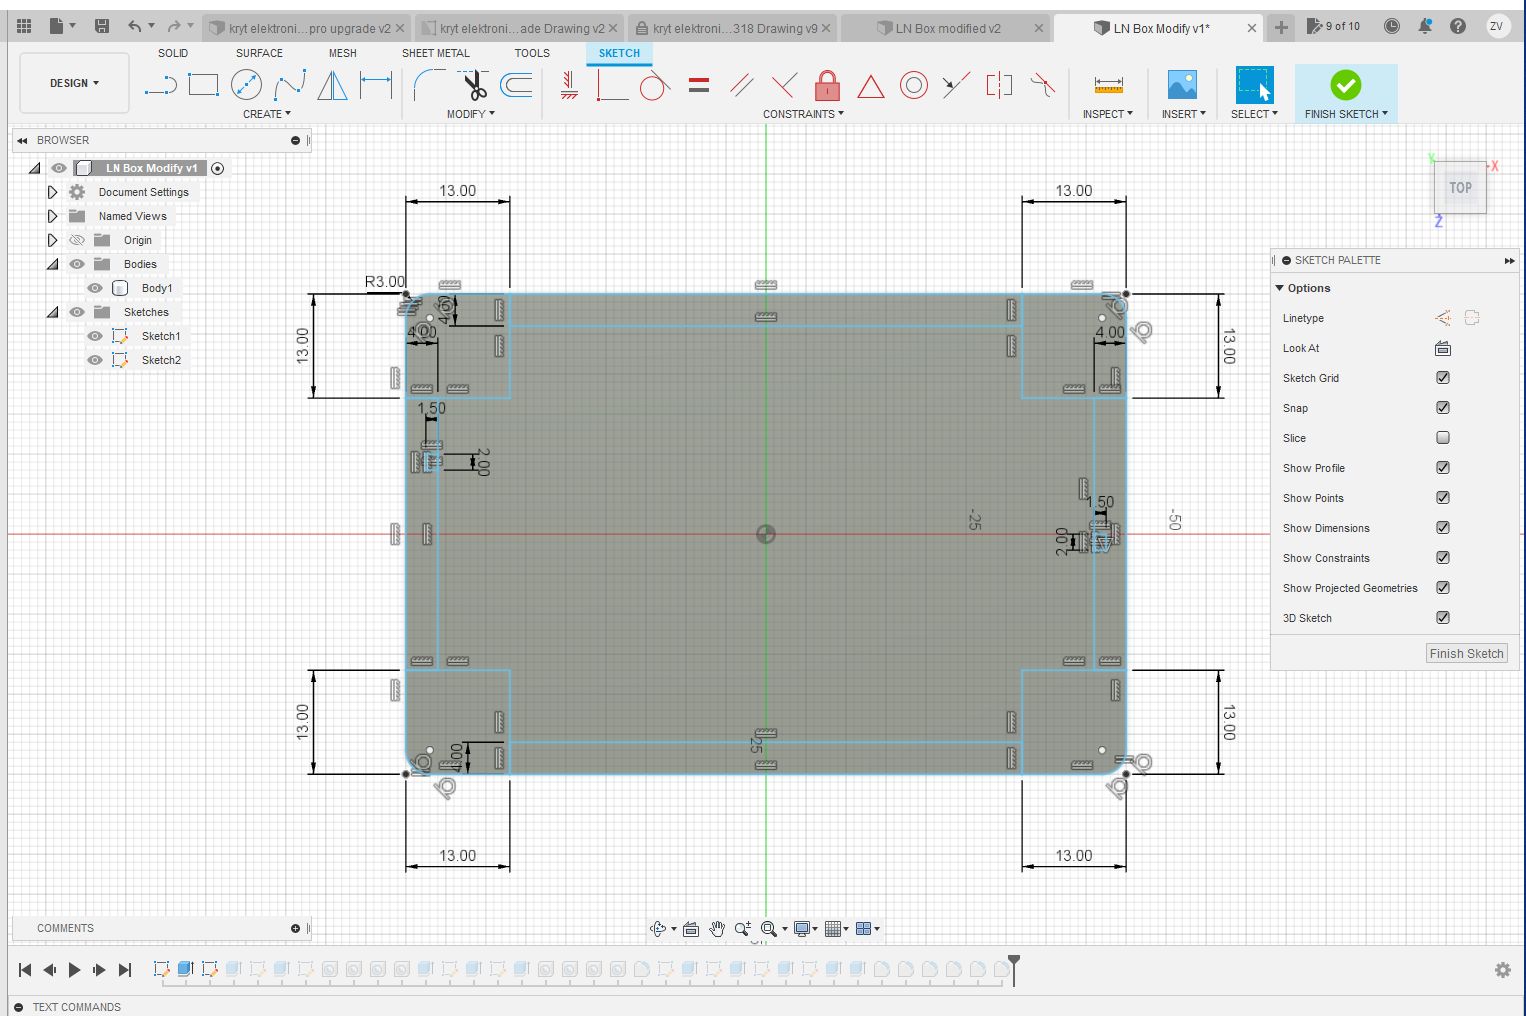The width and height of the screenshot is (1526, 1016).
Task: Select the Sketch Dimension tool
Action: (376, 86)
